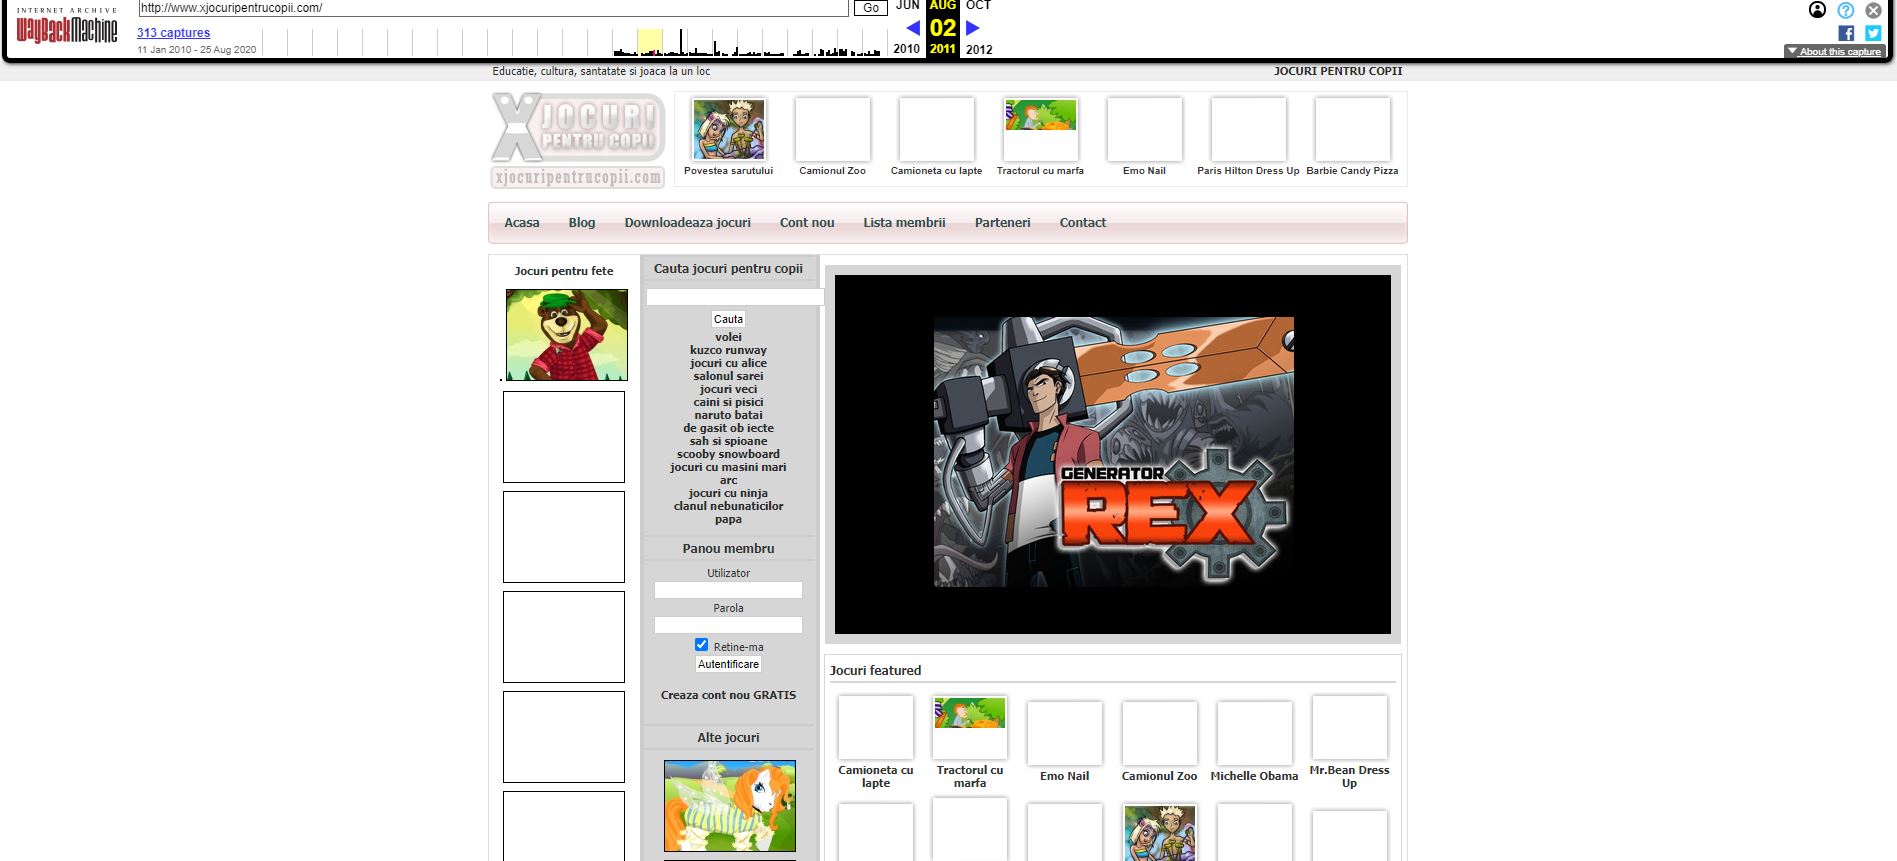The height and width of the screenshot is (861, 1897).
Task: Open the 313 captures link
Action: pos(173,33)
